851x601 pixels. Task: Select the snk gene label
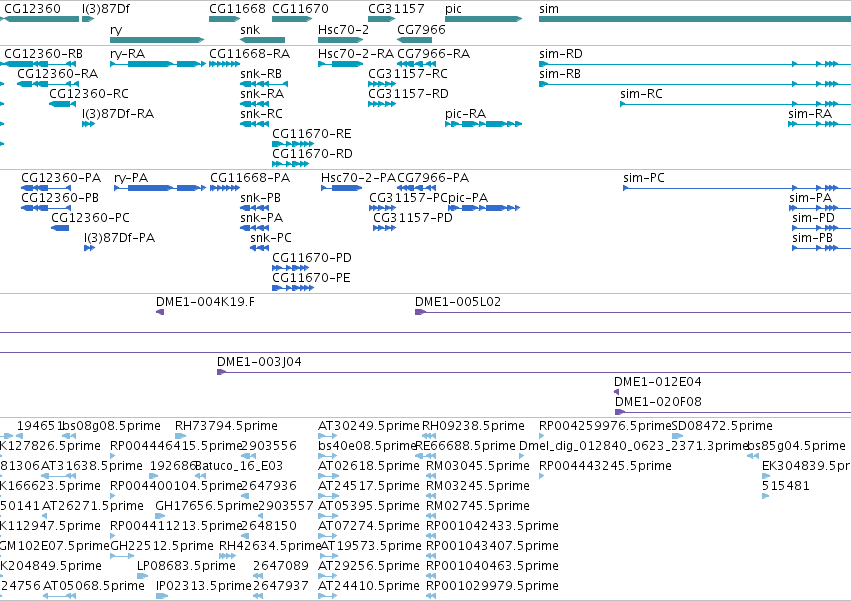(250, 30)
